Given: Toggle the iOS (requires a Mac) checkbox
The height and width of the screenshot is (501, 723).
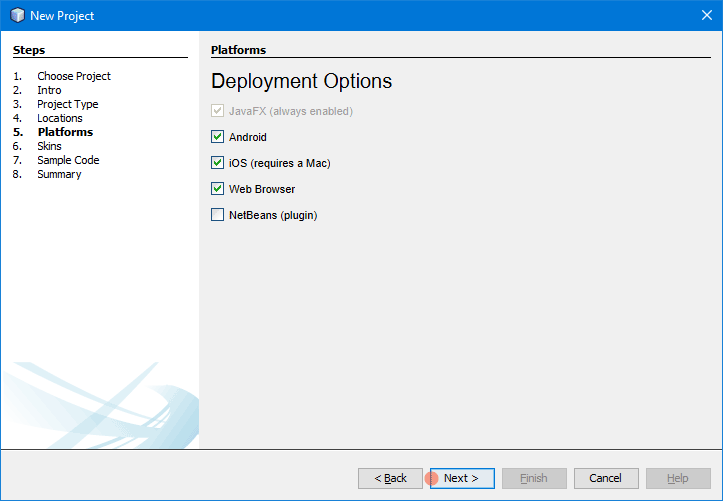Looking at the screenshot, I should coord(217,163).
